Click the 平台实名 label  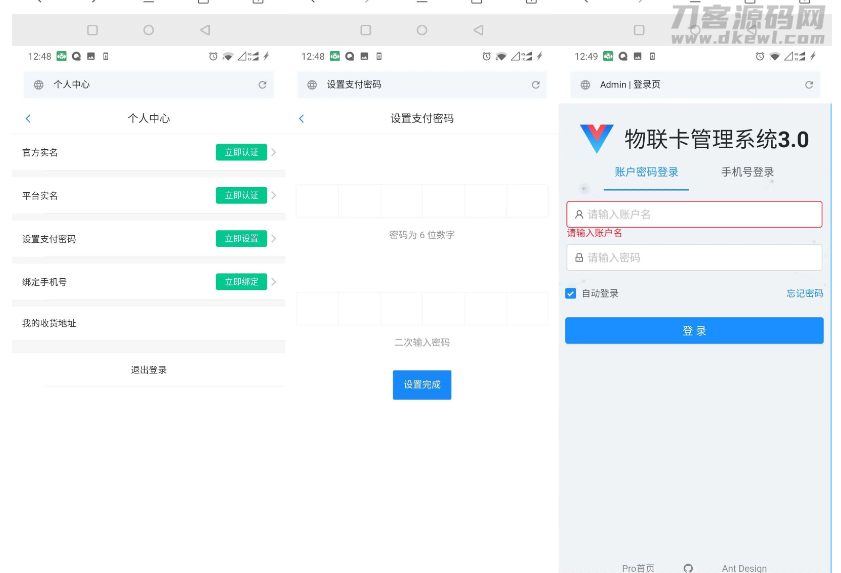[x=40, y=195]
